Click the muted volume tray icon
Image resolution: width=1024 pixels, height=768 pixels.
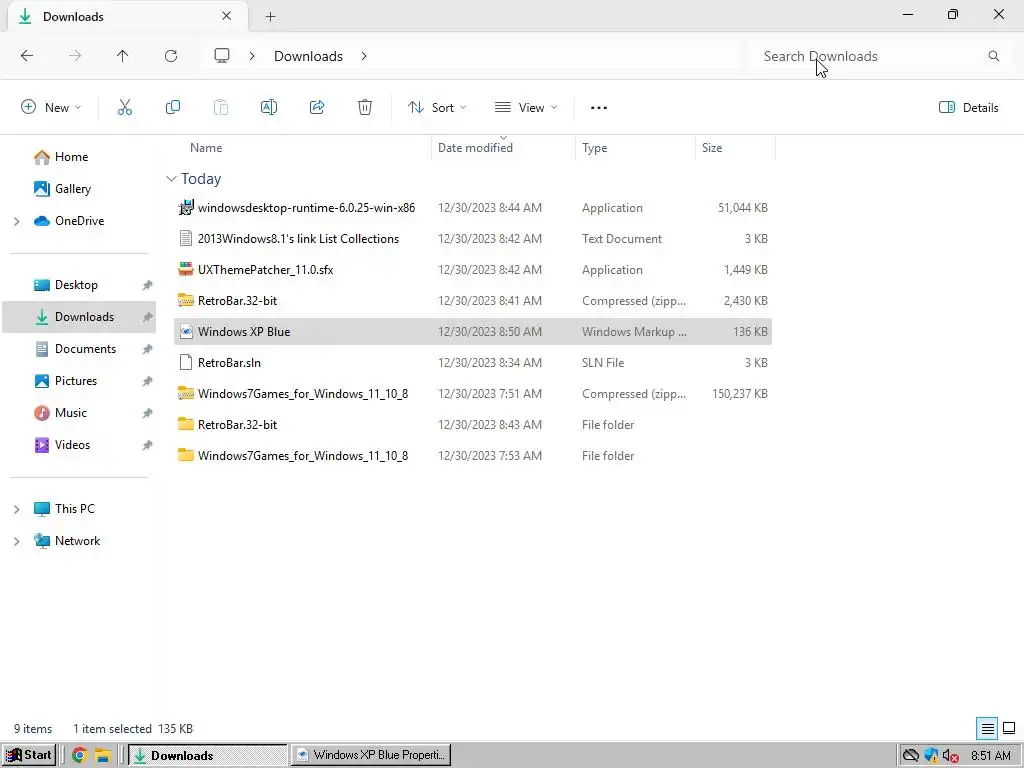[x=952, y=756]
